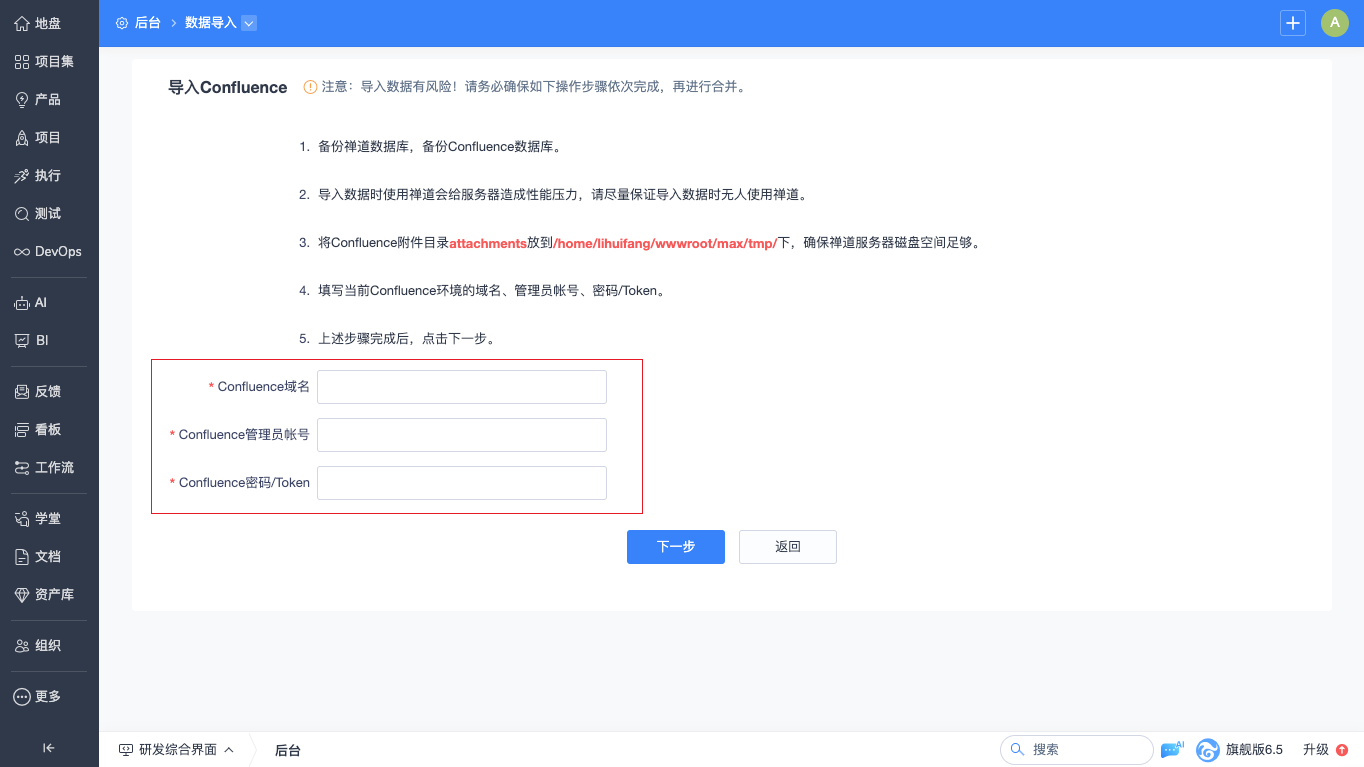The image size is (1364, 767).
Task: Click the 搜索 search box
Action: click(1077, 750)
